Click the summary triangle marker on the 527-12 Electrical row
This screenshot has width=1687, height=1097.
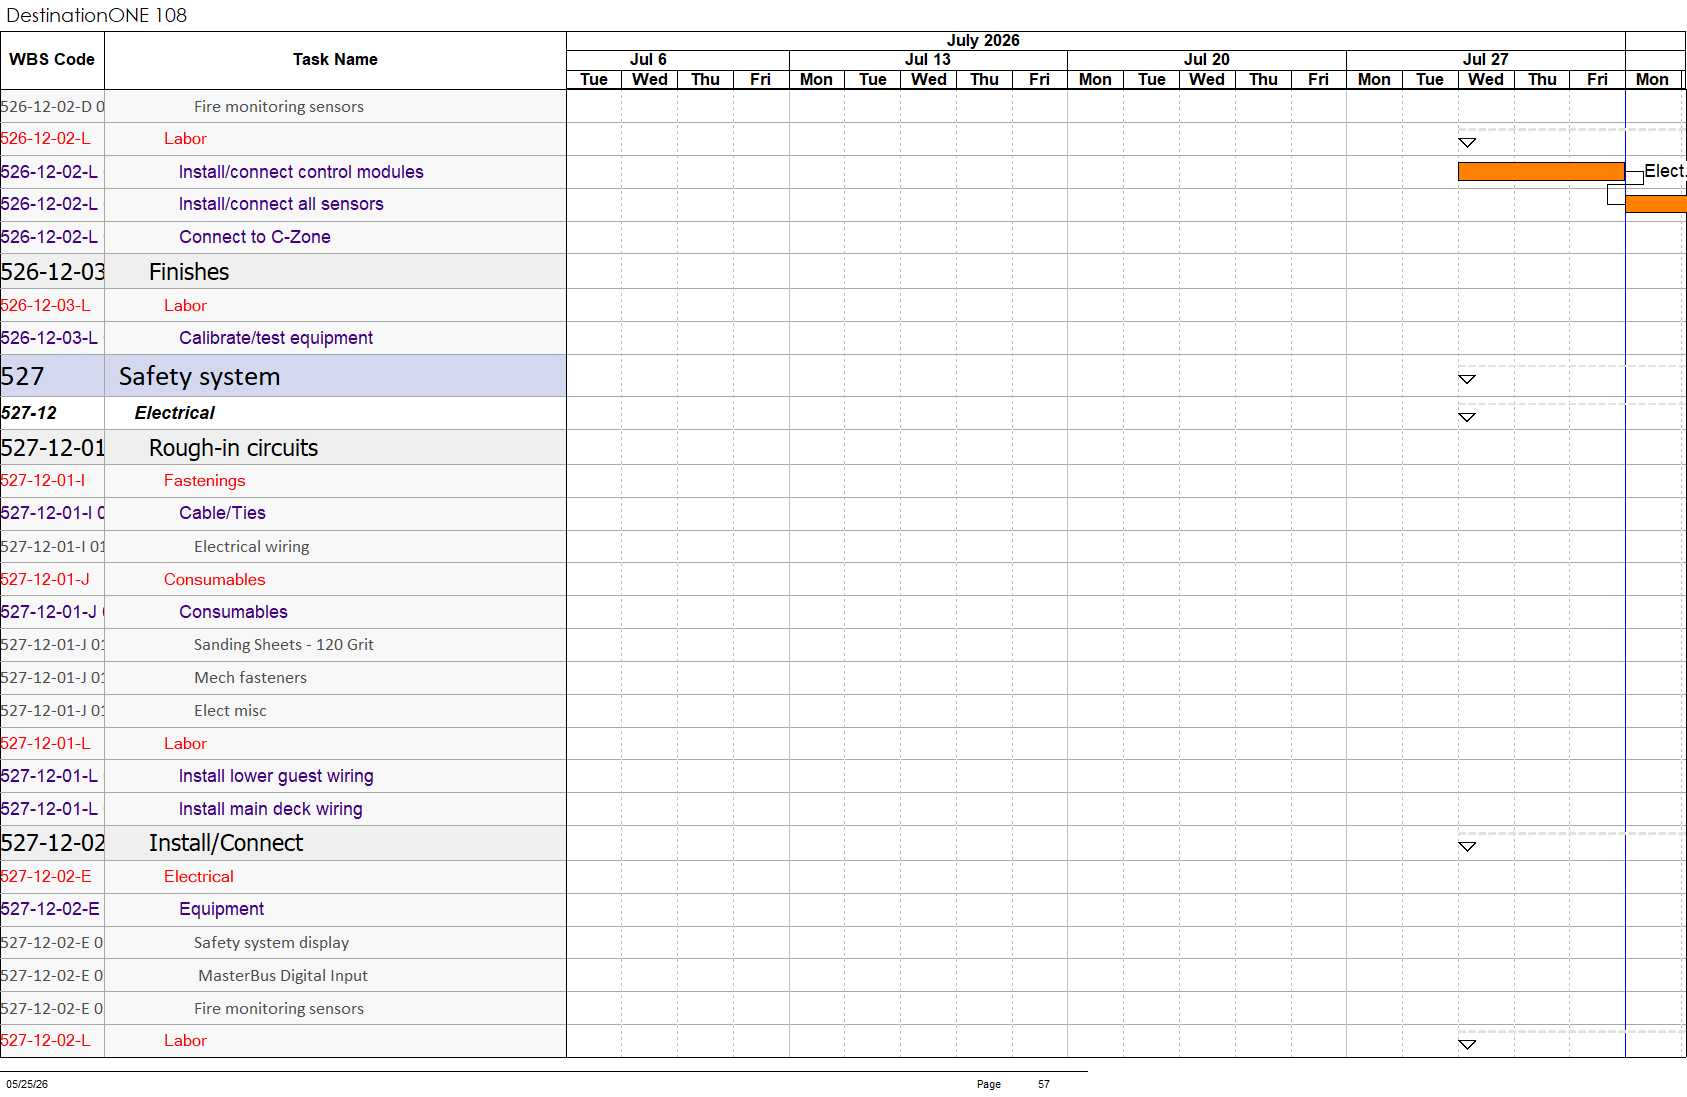point(1467,417)
